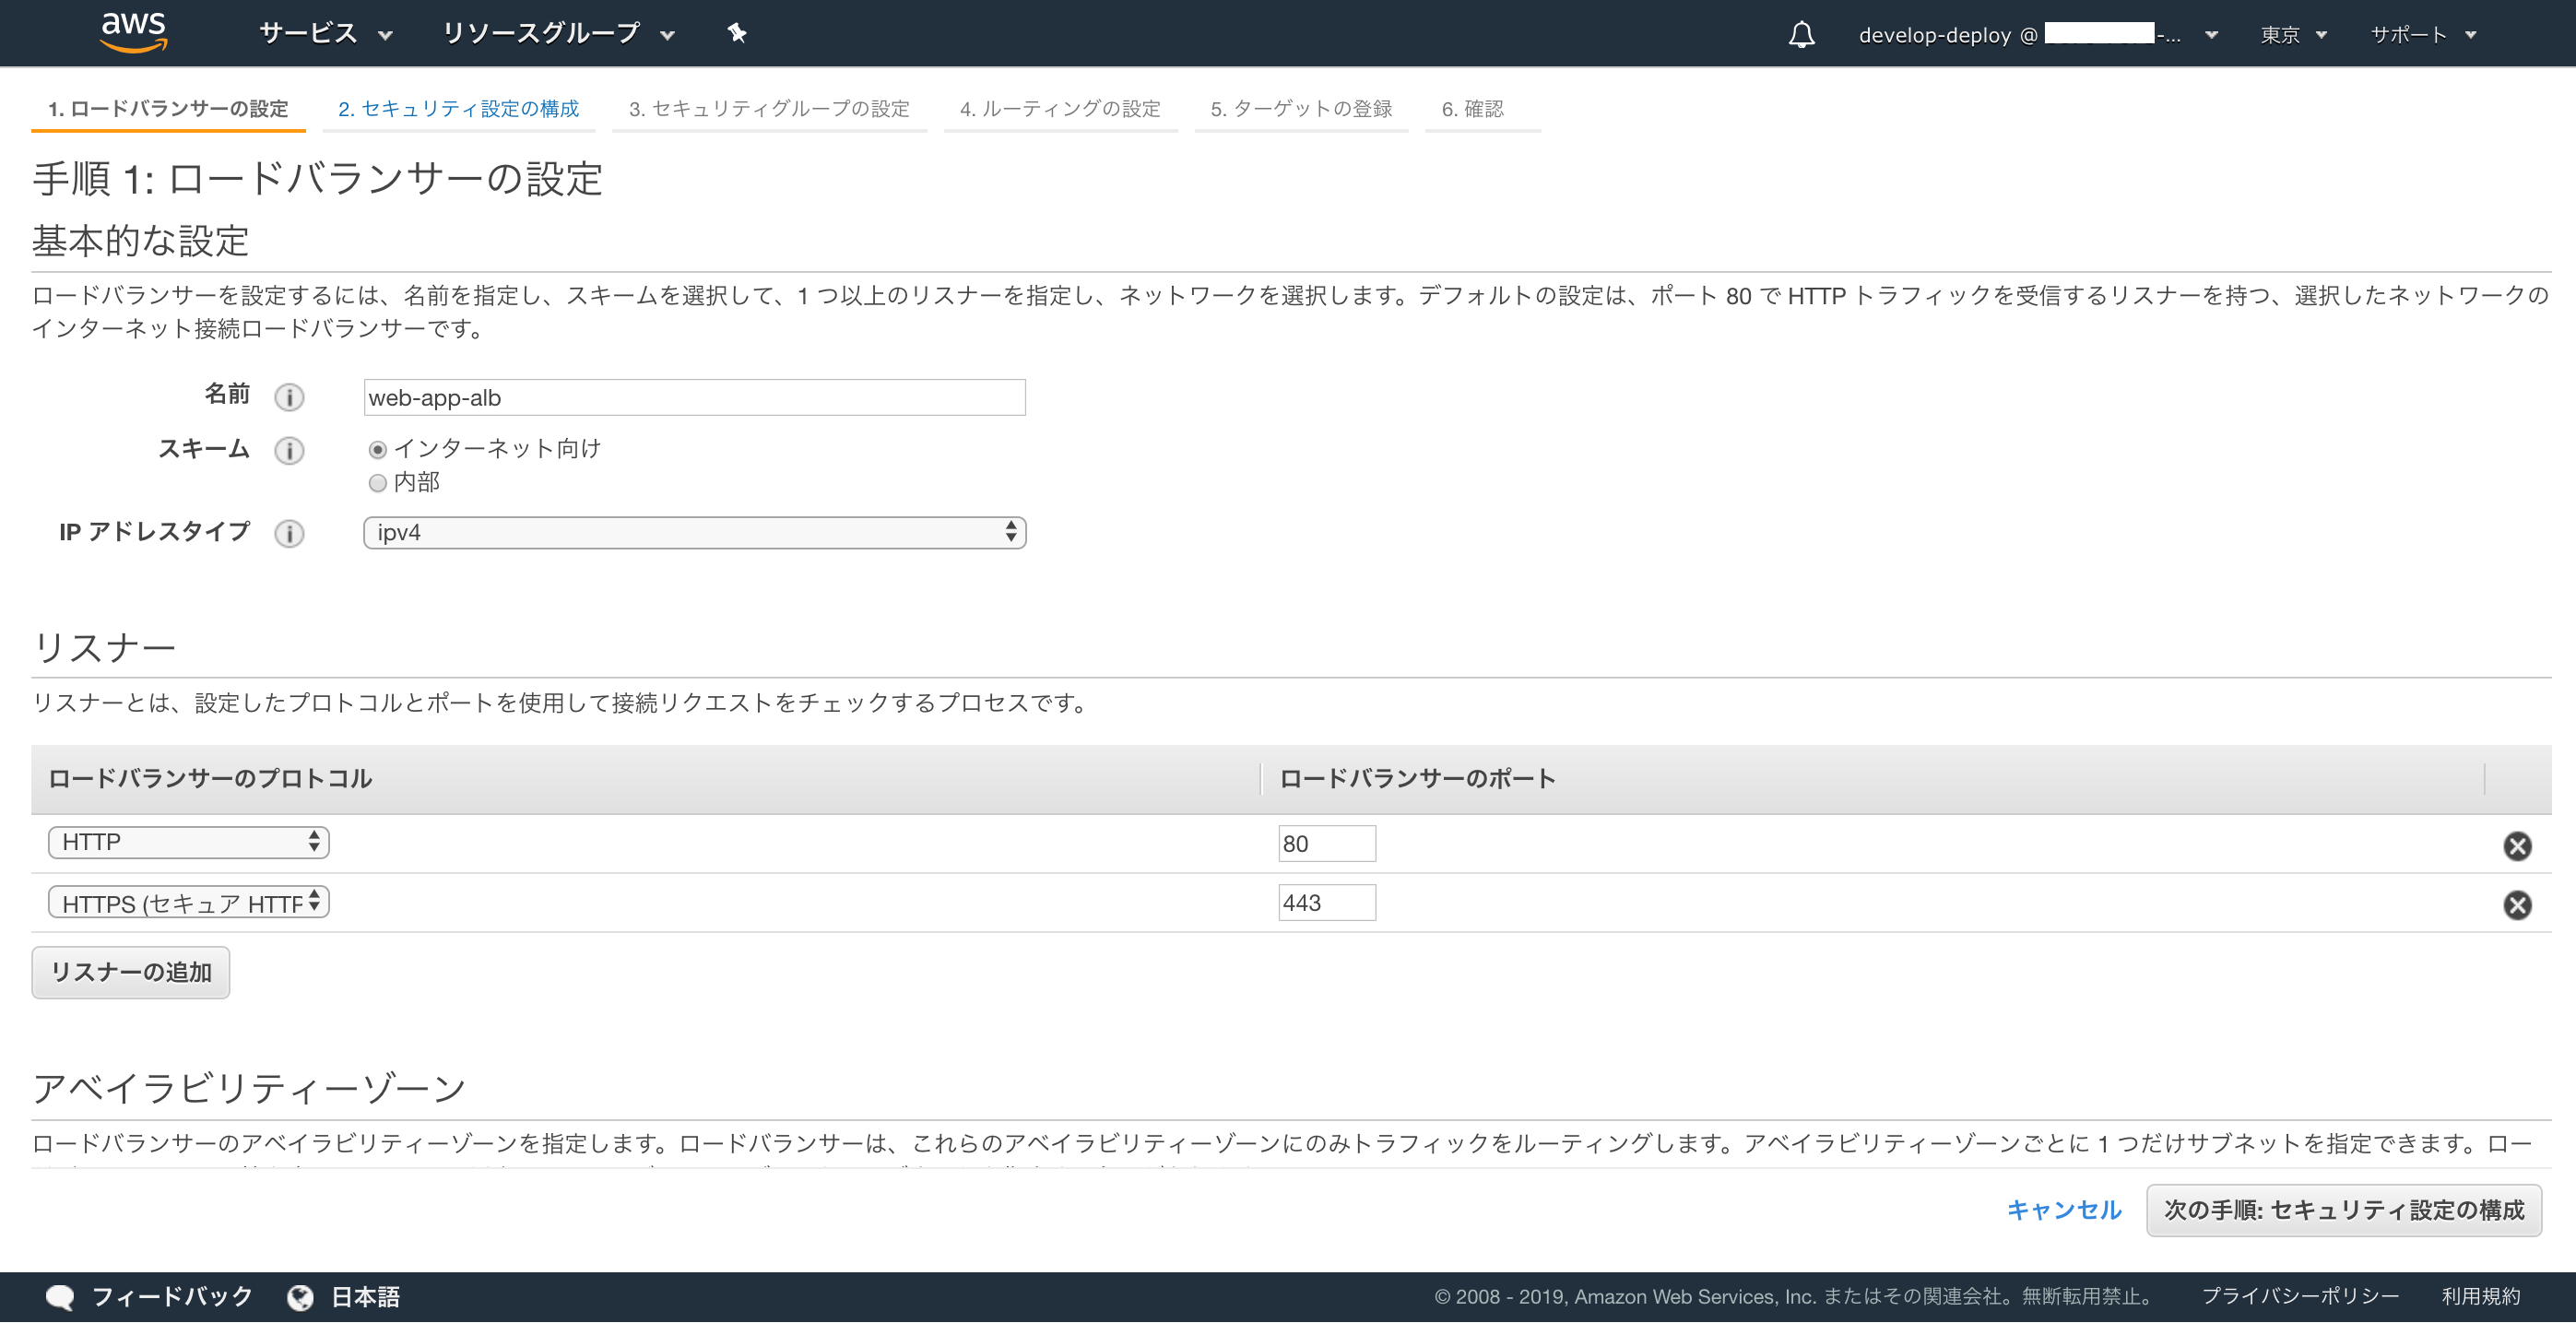Remove the HTTP port 80 listener
The image size is (2576, 1323).
pos(2516,846)
